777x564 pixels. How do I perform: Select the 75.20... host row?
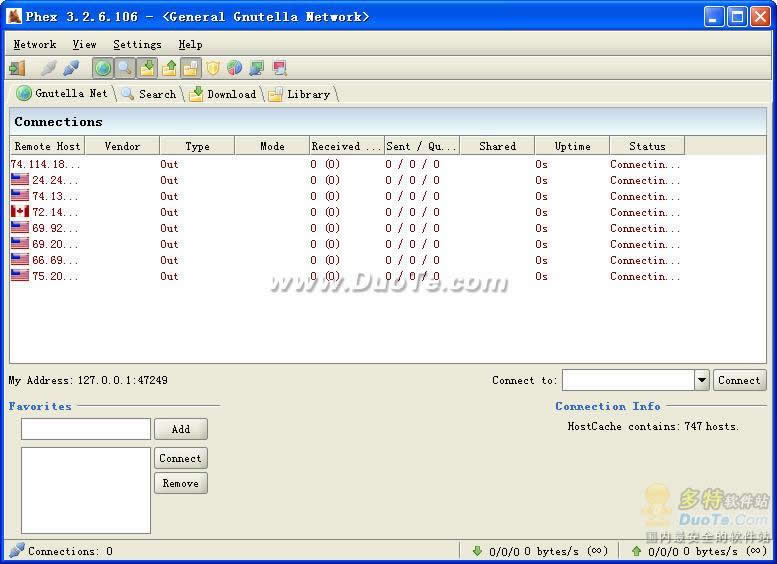pos(347,276)
